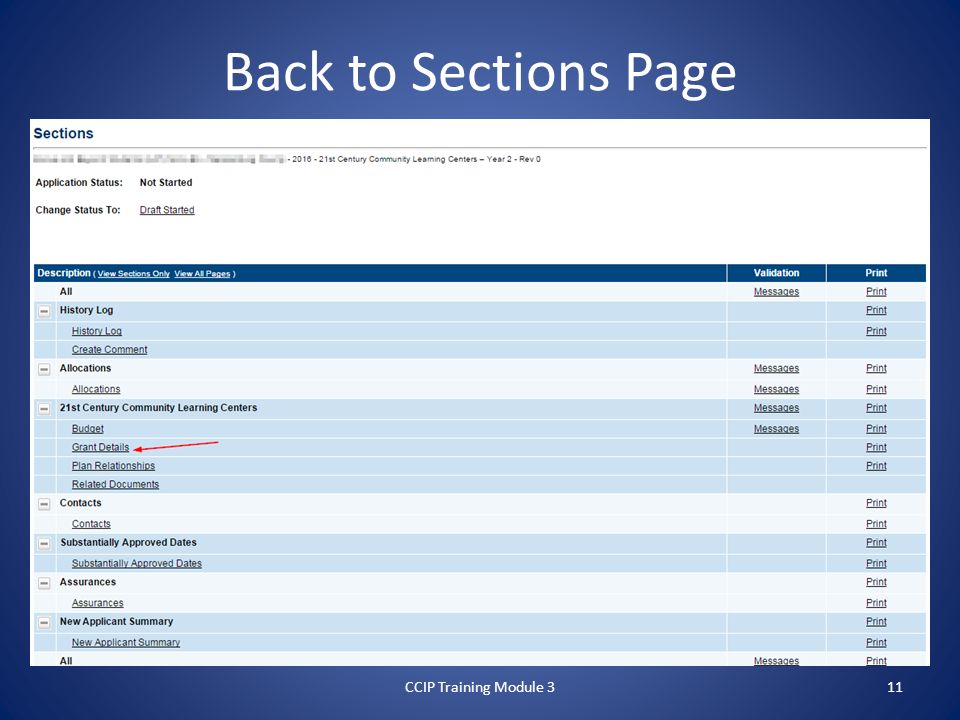Open Create Comment link

pyautogui.click(x=110, y=350)
